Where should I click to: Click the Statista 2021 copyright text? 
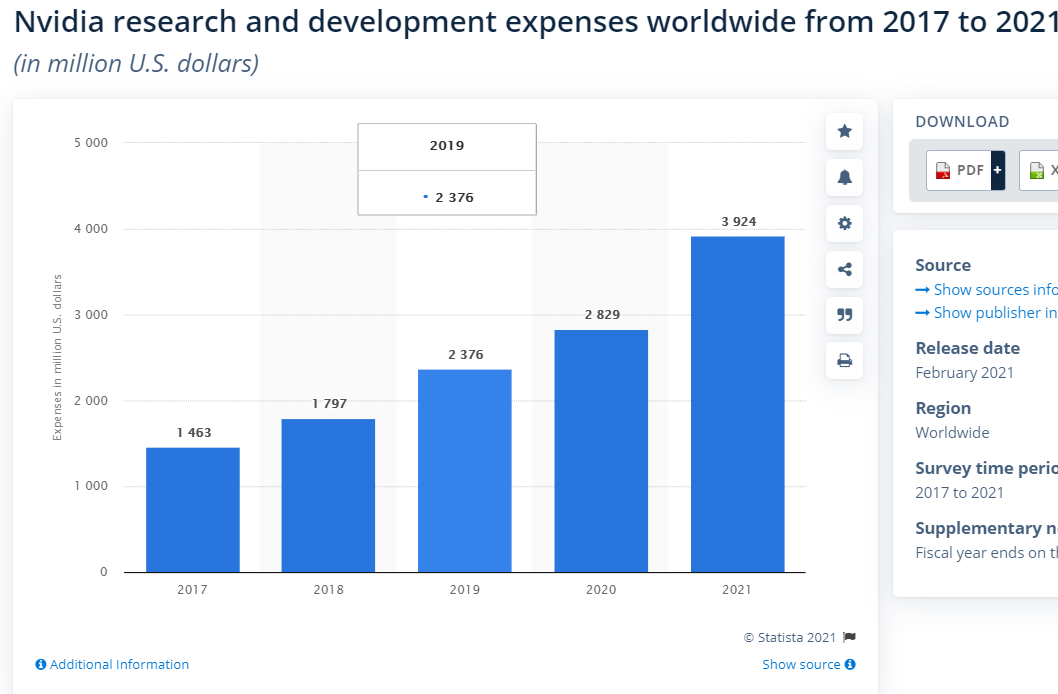(790, 637)
